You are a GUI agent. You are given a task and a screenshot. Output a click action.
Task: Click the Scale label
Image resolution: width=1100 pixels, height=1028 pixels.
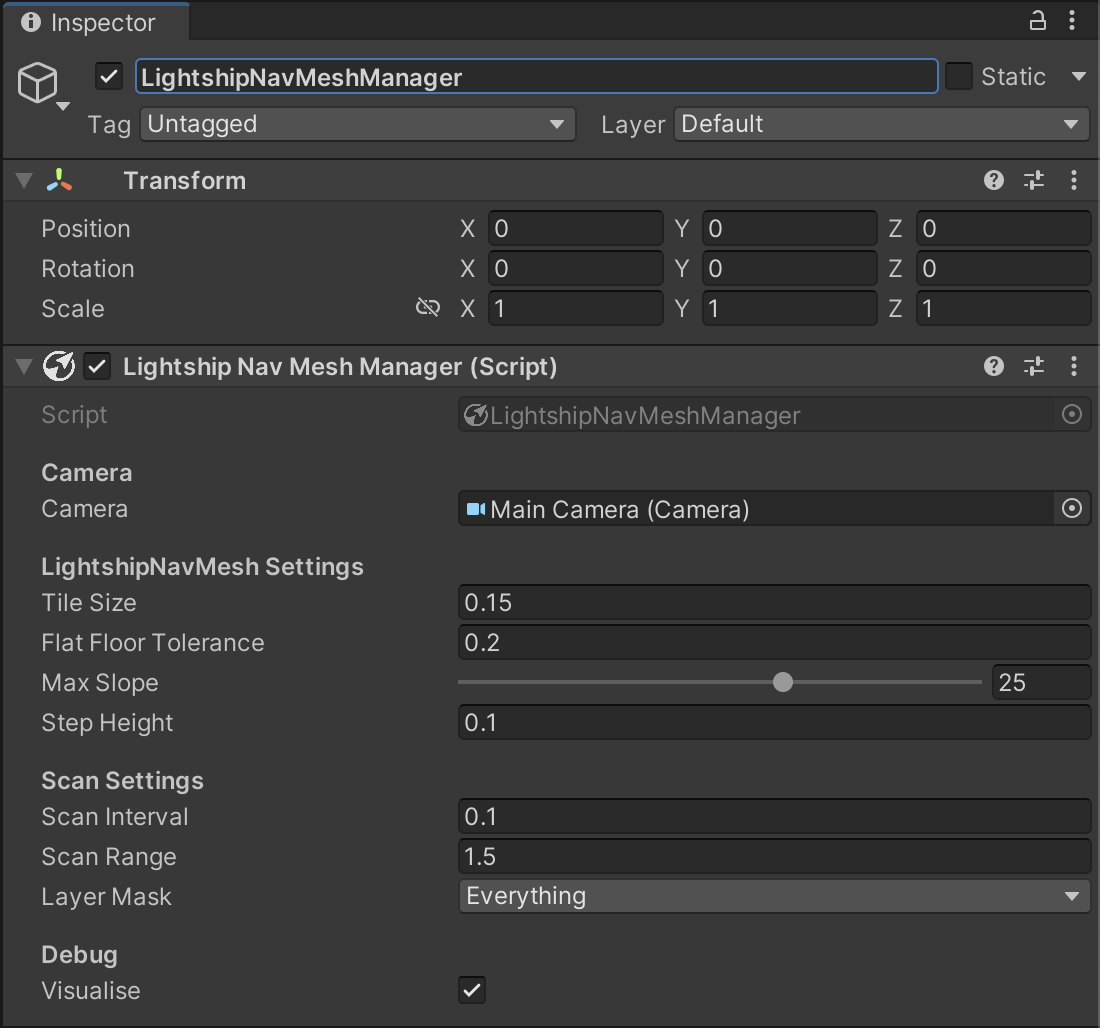pyautogui.click(x=73, y=309)
